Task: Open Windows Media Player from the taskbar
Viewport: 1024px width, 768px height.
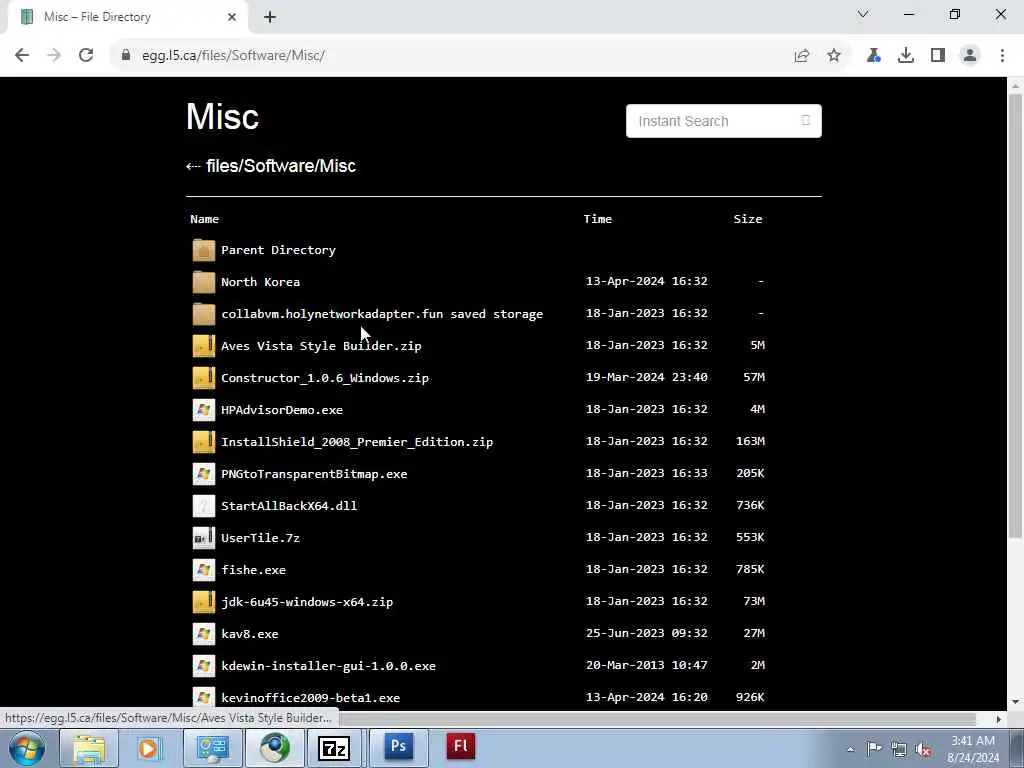Action: point(148,748)
